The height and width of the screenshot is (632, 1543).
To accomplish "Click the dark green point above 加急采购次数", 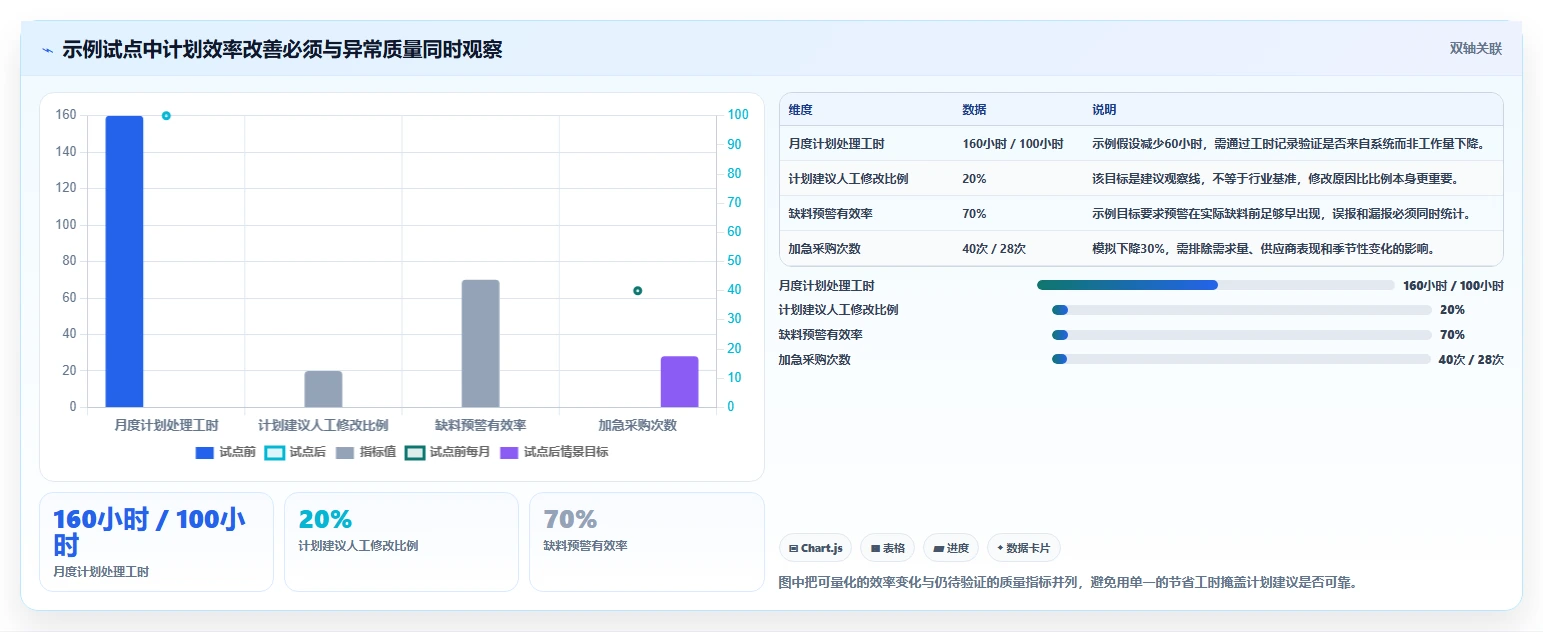I will pyautogui.click(x=637, y=291).
